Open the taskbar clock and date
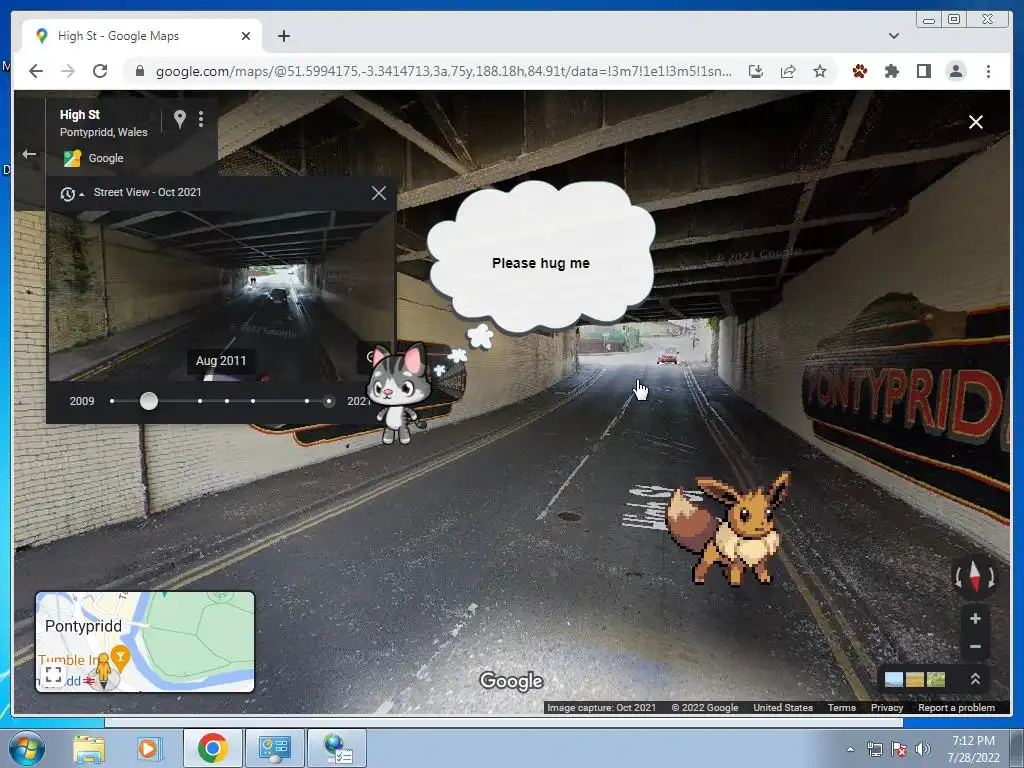Viewport: 1024px width, 768px height. tap(973, 749)
